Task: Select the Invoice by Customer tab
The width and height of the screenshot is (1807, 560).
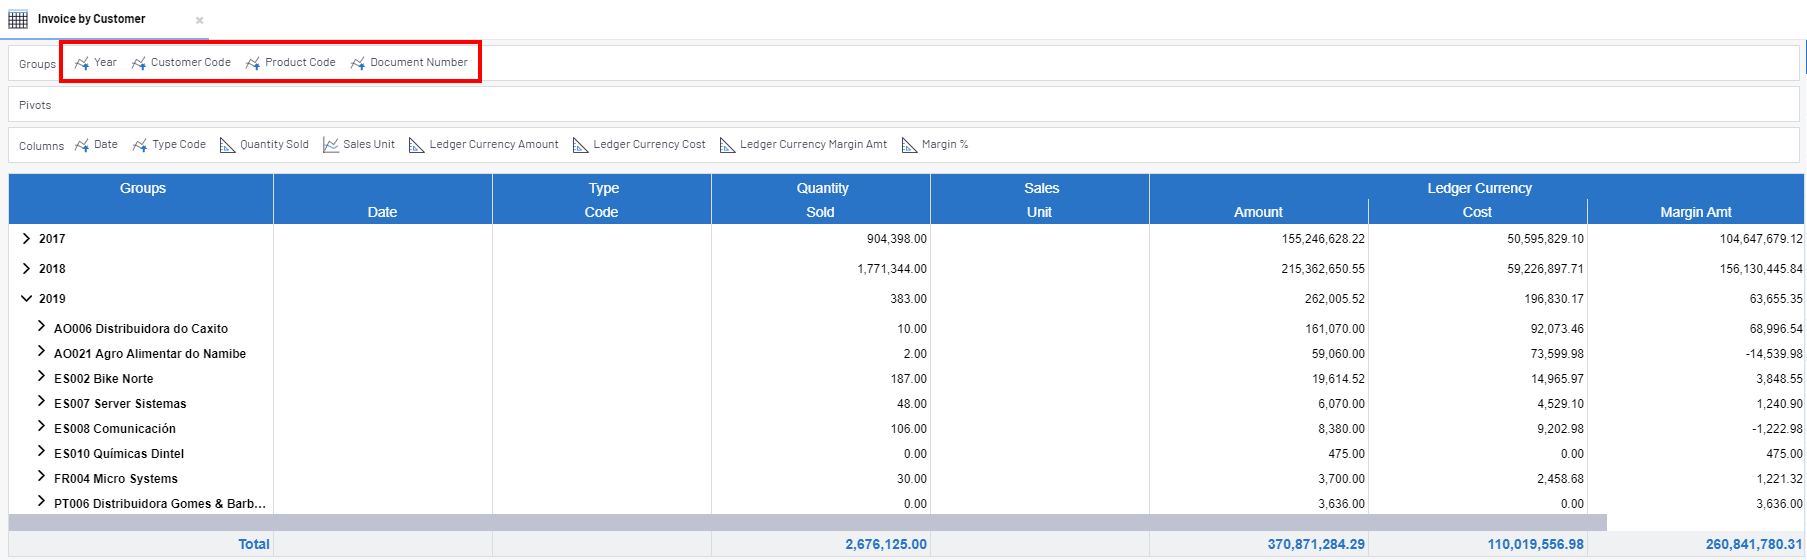Action: point(91,19)
